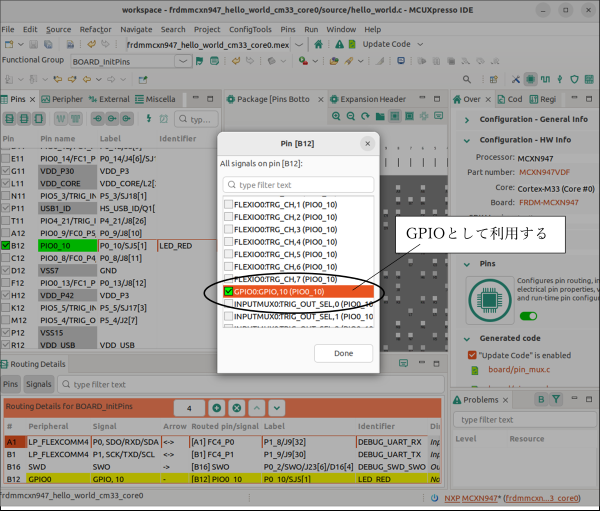Open the Update Code dropdown arrow

click(419, 44)
